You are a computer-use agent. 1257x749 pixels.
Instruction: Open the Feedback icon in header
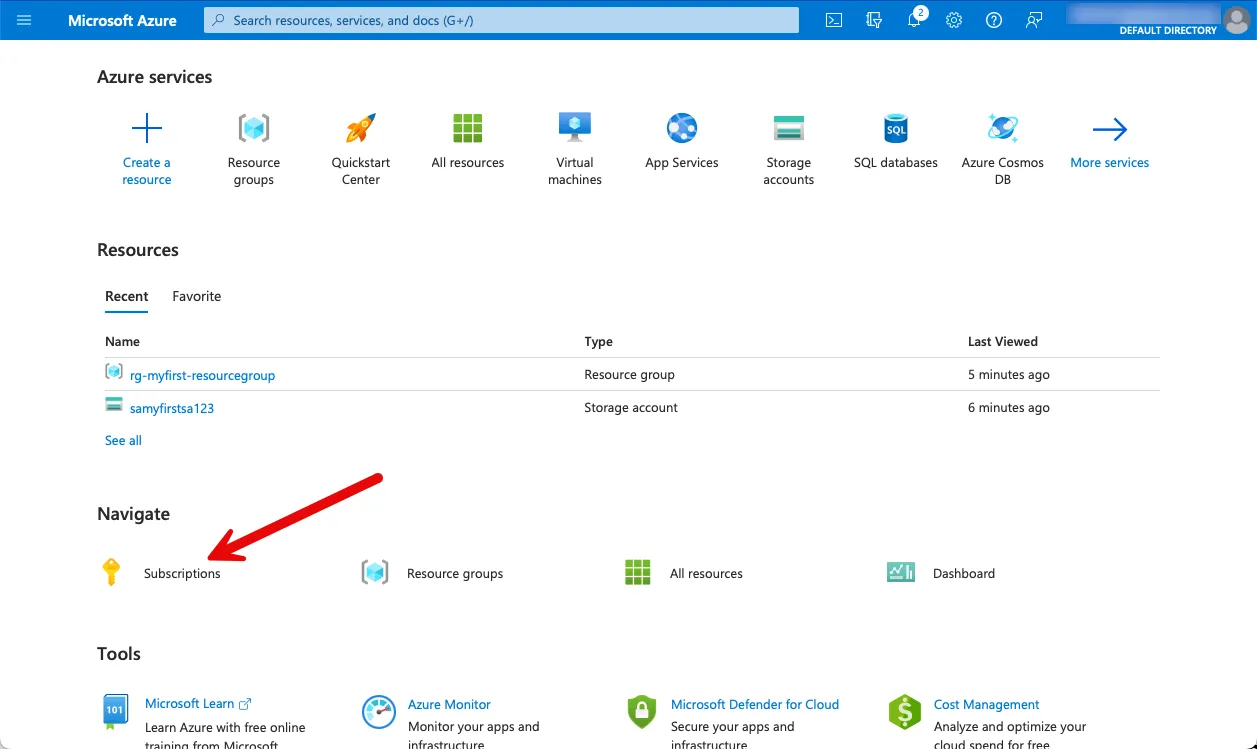pyautogui.click(x=1034, y=20)
